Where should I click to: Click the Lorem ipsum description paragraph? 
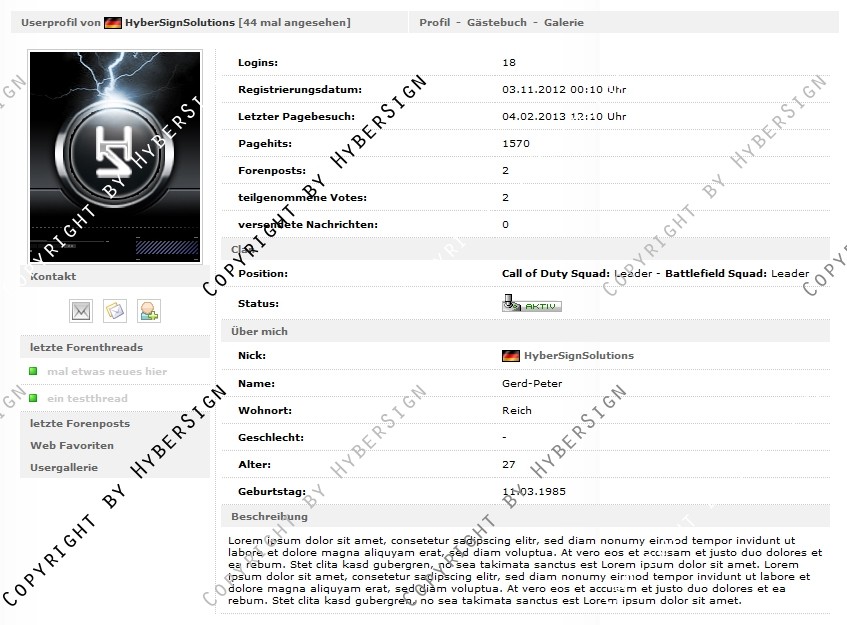pos(525,570)
